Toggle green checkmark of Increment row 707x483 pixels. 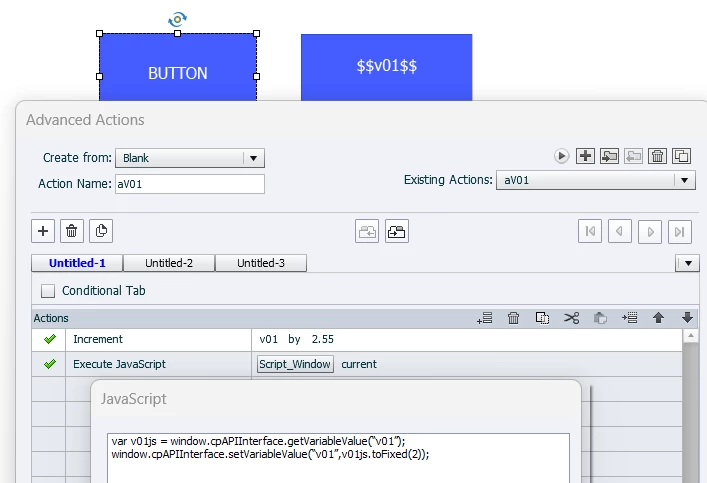(x=50, y=339)
